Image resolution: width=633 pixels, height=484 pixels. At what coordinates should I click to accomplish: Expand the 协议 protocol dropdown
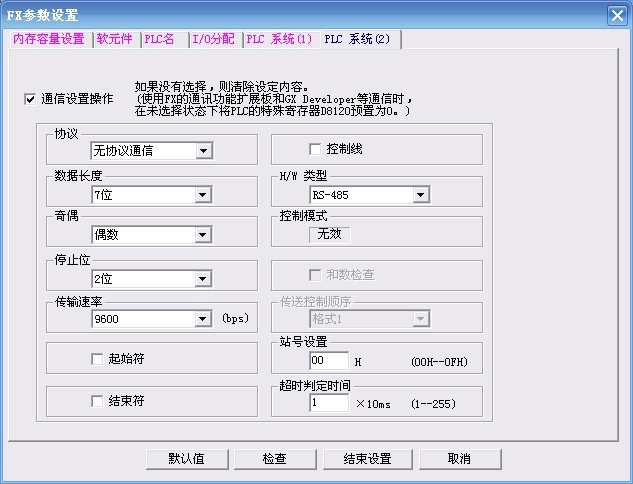pos(203,151)
